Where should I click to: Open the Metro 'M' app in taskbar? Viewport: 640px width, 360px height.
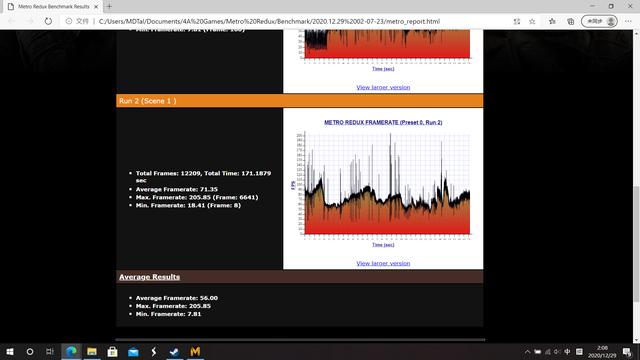pyautogui.click(x=195, y=351)
